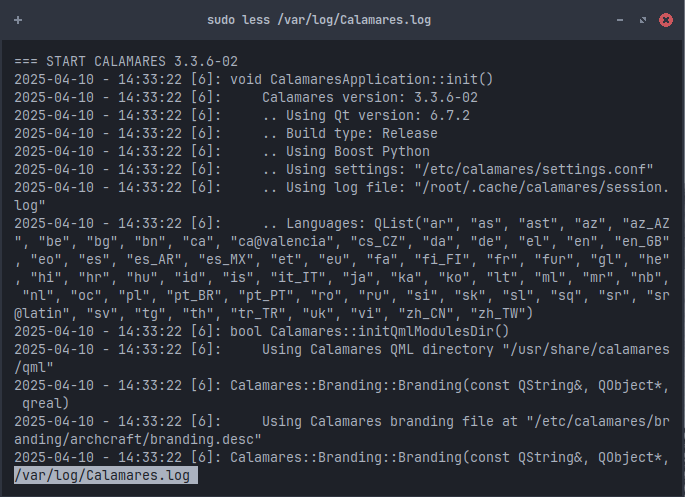The height and width of the screenshot is (497, 685).
Task: Click the "zh_TW" language entry
Action: pyautogui.click(x=498, y=313)
